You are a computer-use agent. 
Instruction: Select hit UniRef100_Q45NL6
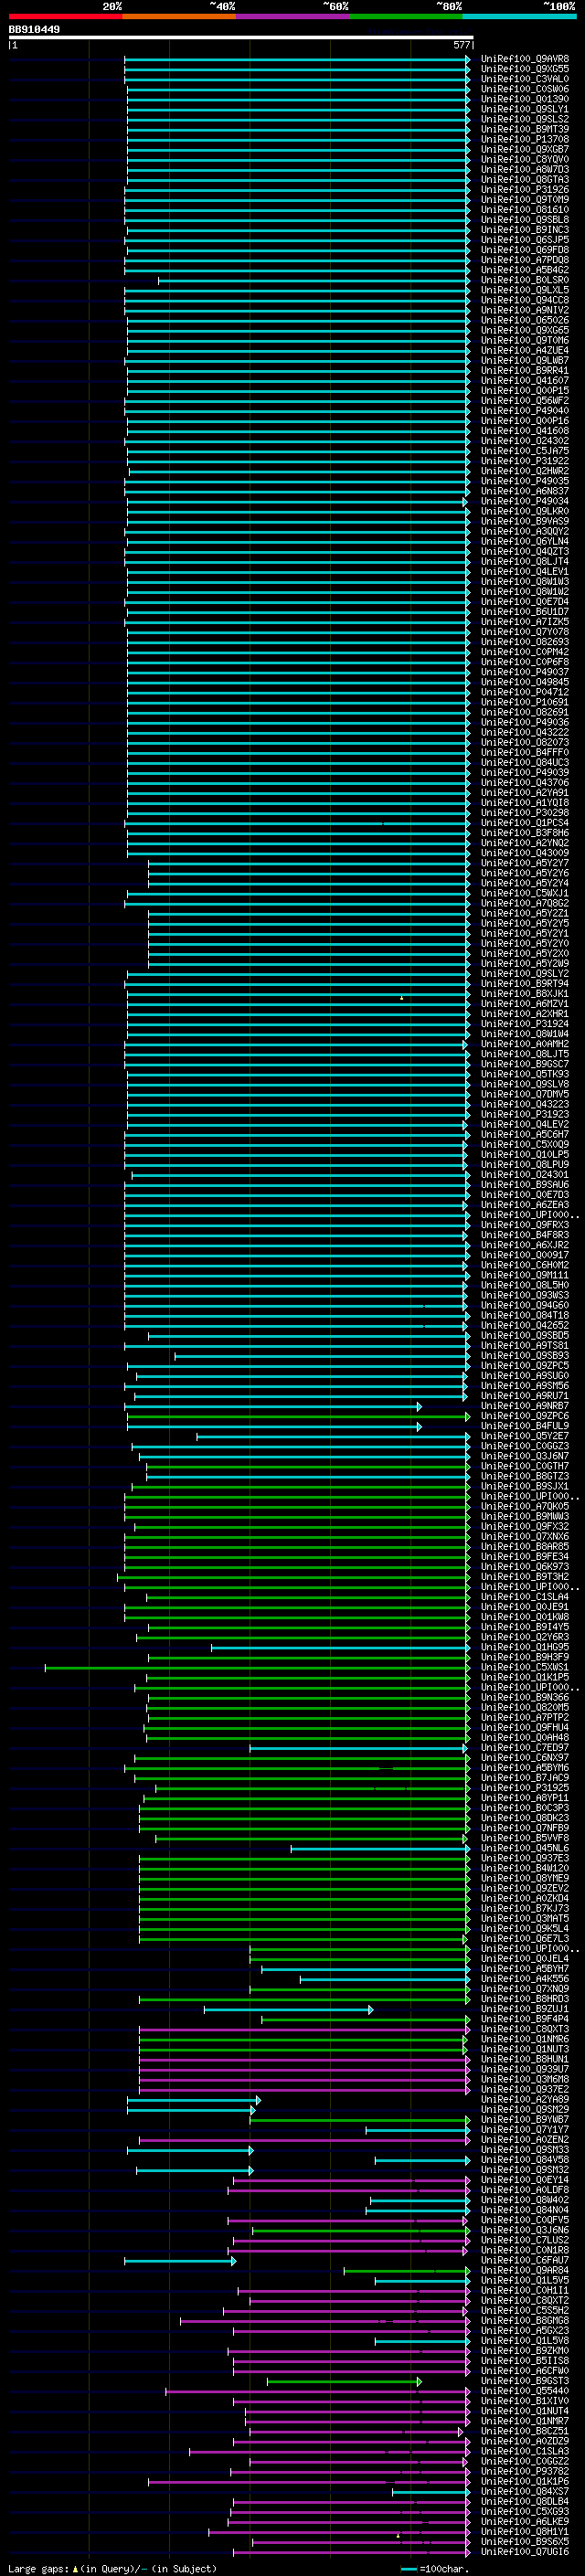point(525,1848)
